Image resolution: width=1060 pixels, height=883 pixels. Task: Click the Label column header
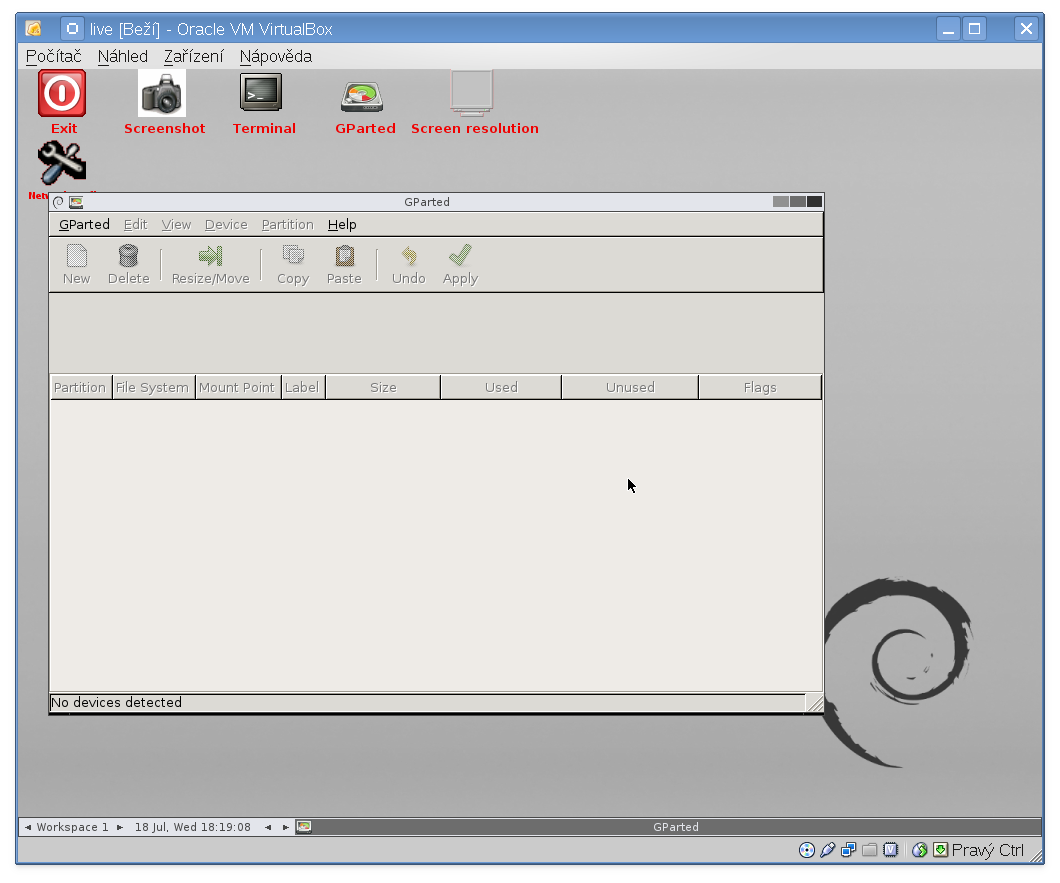coord(303,387)
